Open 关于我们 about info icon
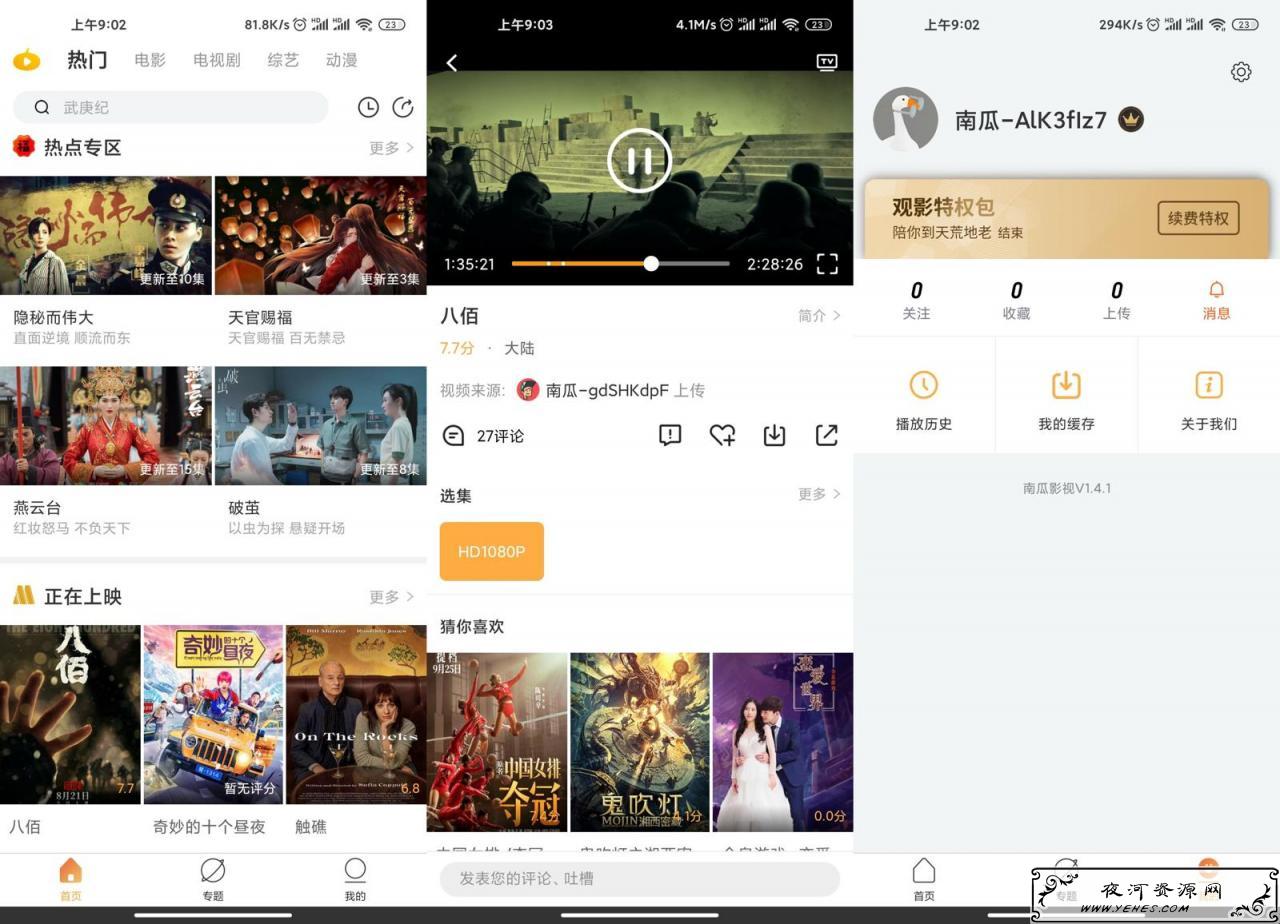1280x924 pixels. pos(1209,385)
